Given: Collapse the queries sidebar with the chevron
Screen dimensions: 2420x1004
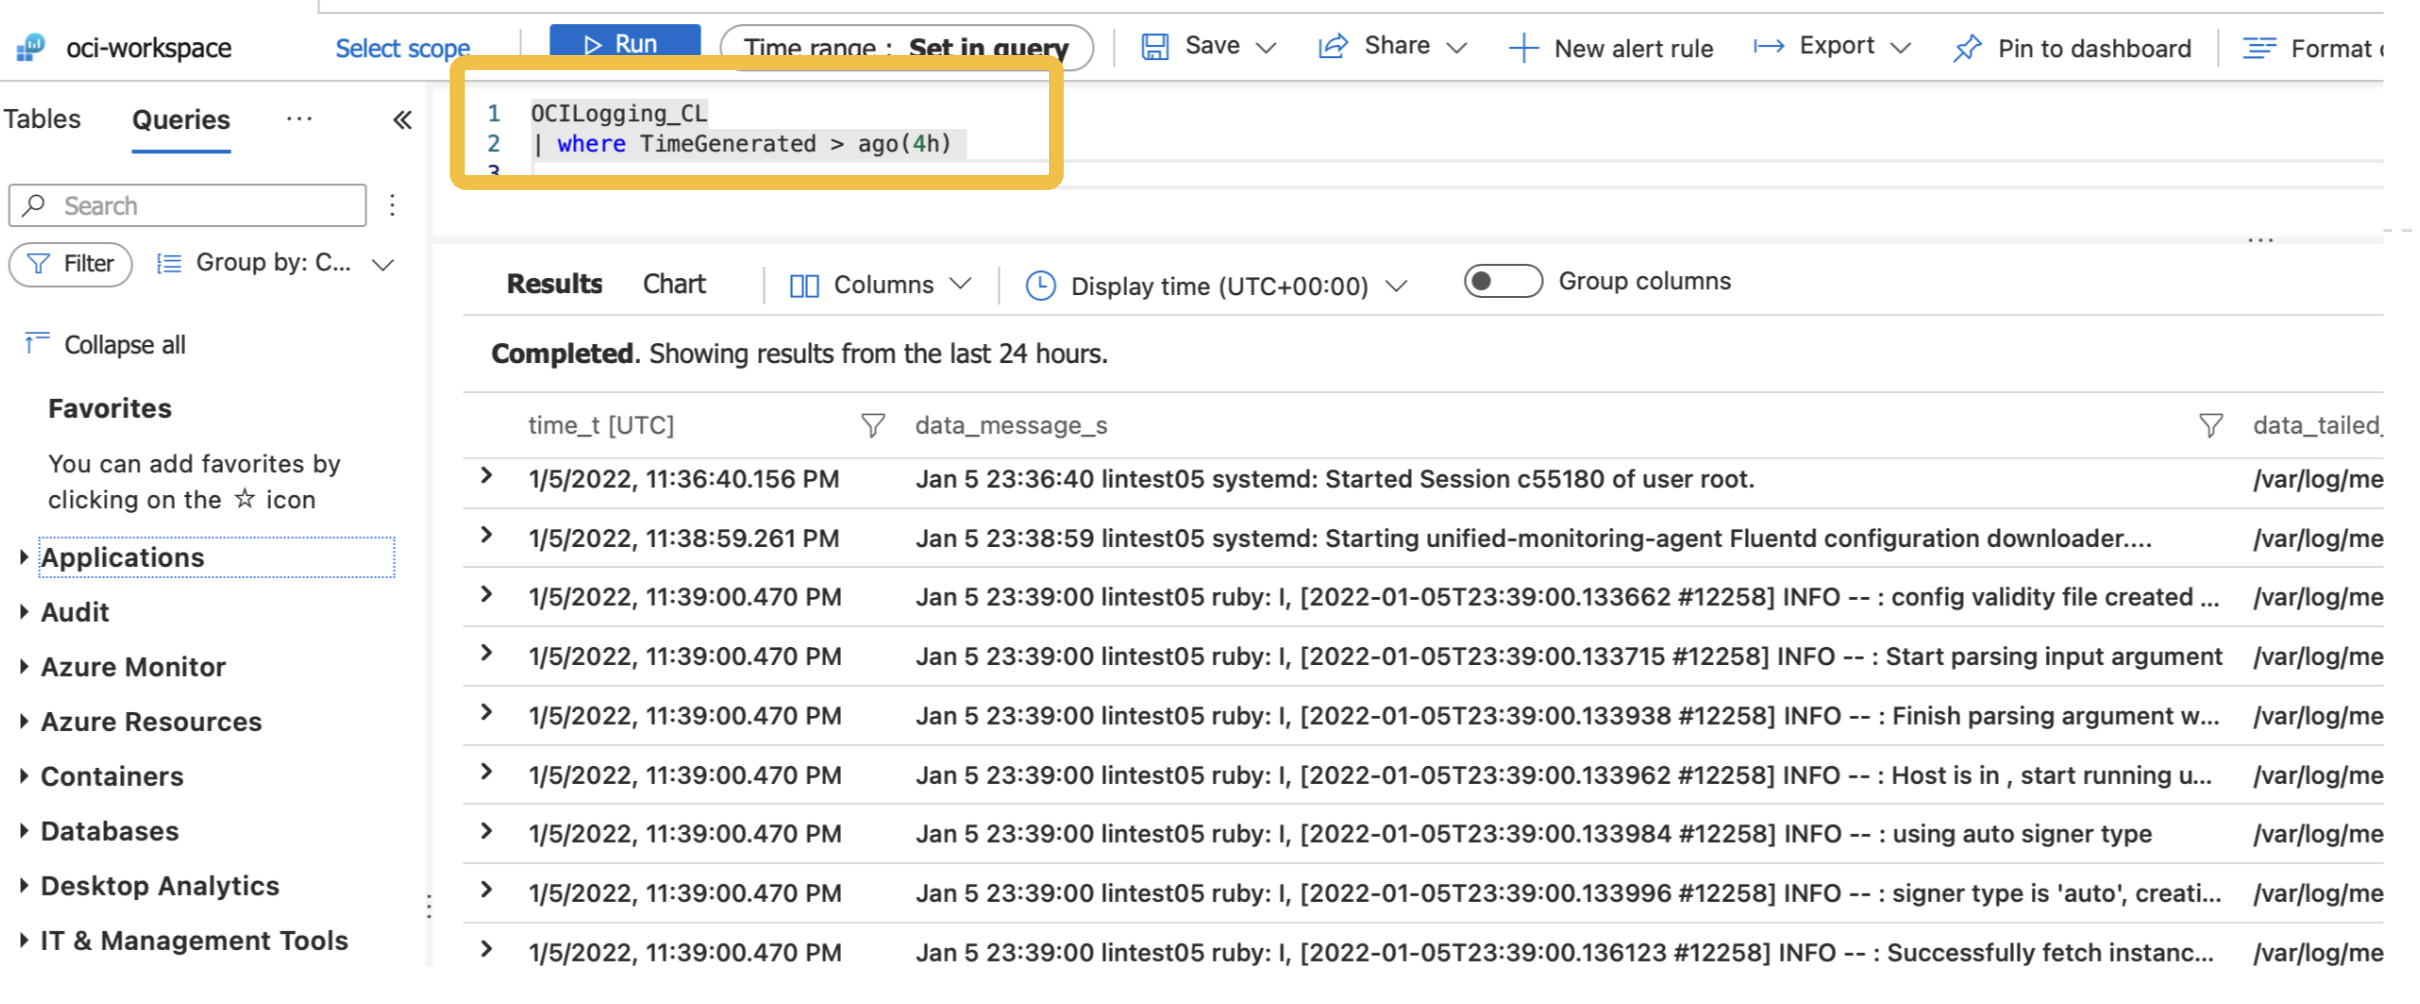Looking at the screenshot, I should tap(401, 119).
